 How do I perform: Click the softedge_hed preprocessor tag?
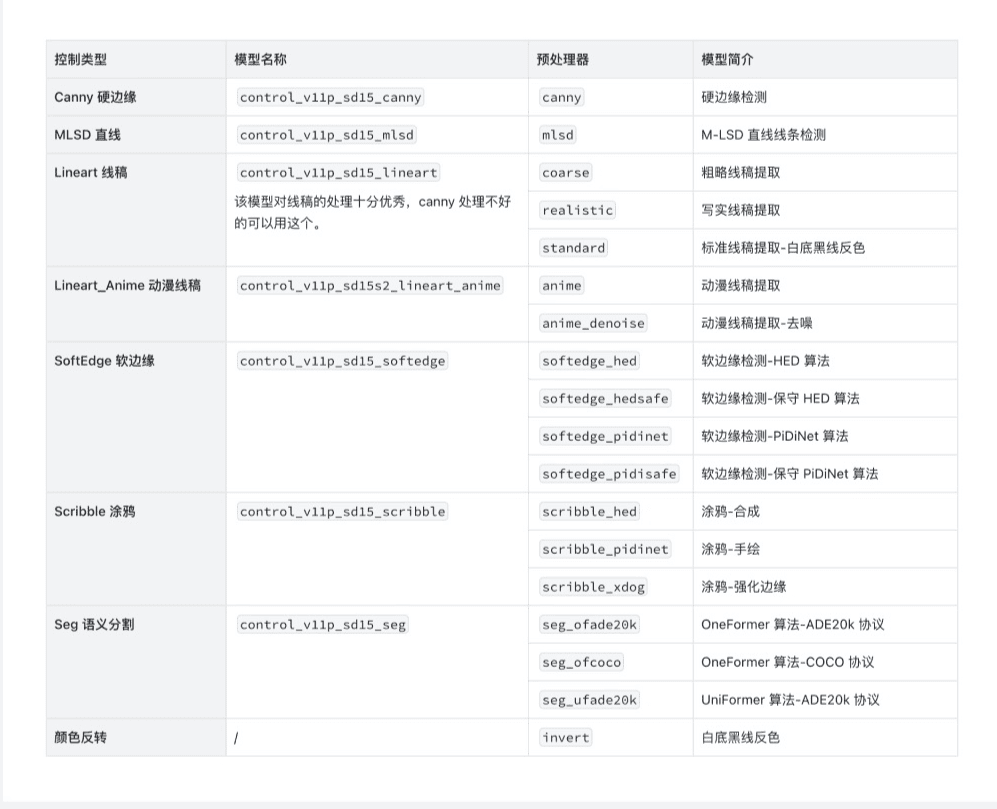589,361
